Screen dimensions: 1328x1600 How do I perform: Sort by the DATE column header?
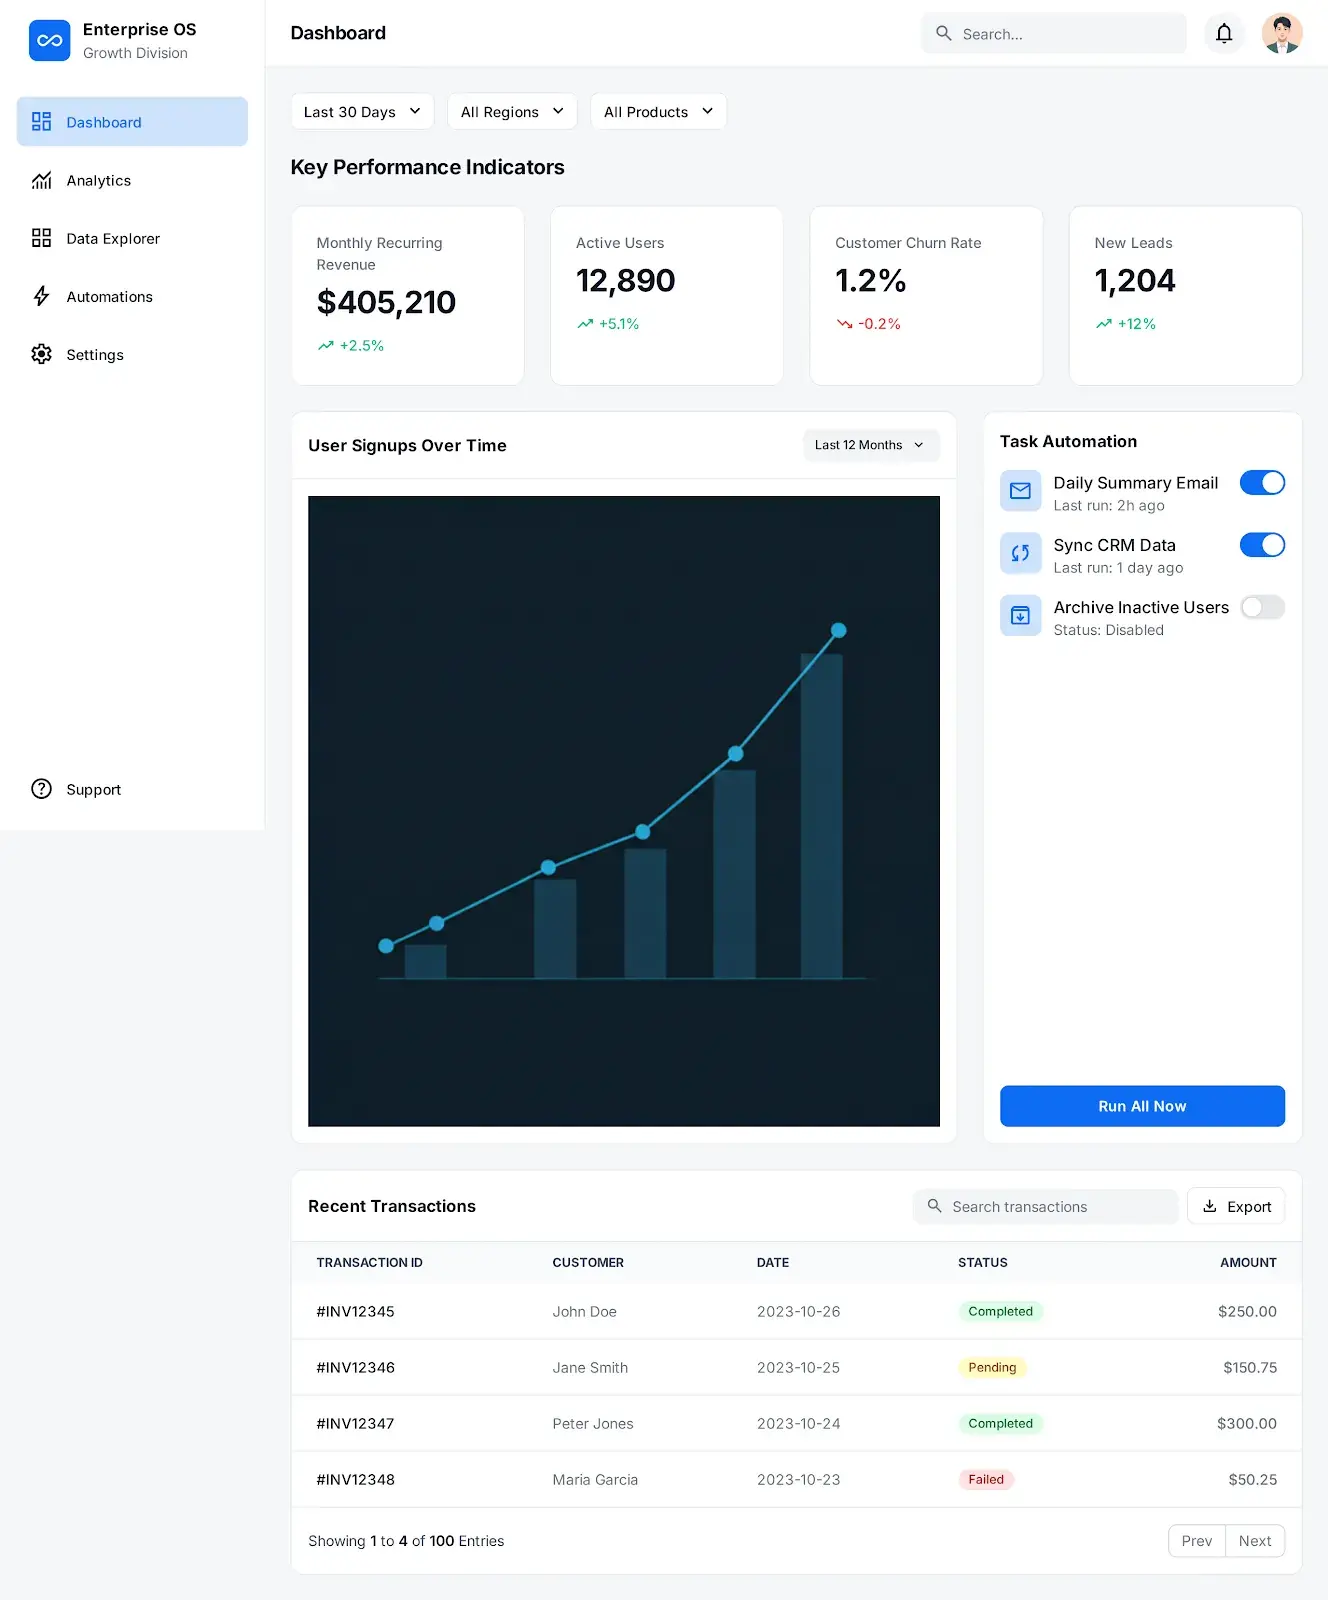coord(772,1262)
